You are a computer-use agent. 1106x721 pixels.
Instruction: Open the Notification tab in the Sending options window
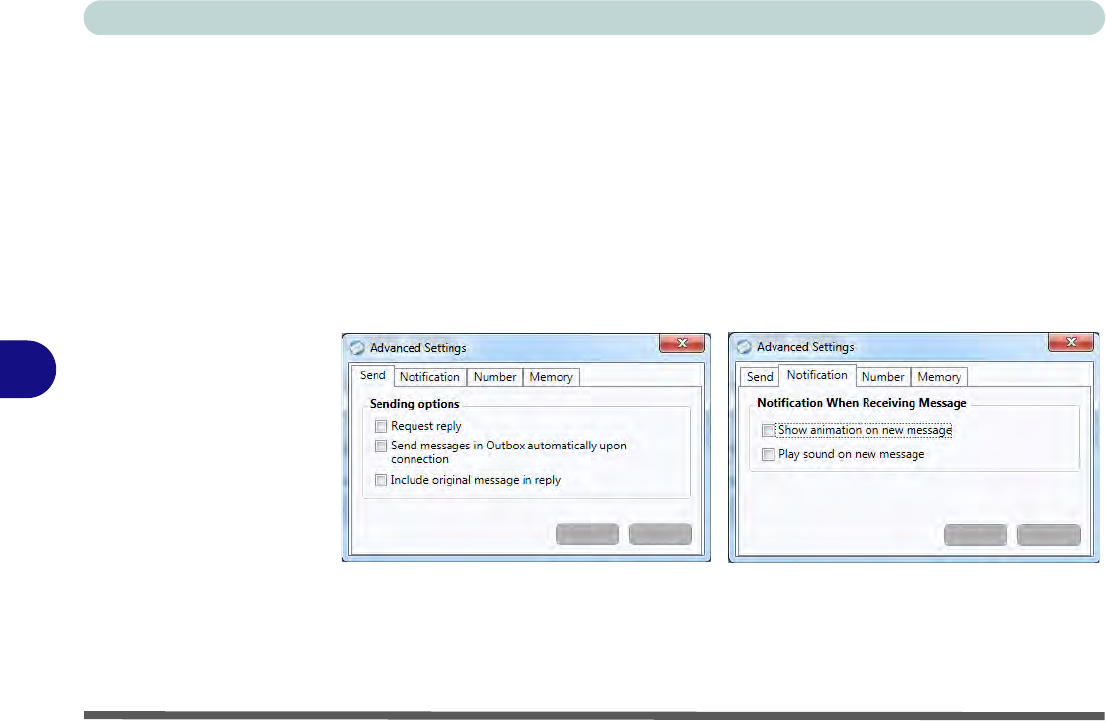click(x=430, y=377)
